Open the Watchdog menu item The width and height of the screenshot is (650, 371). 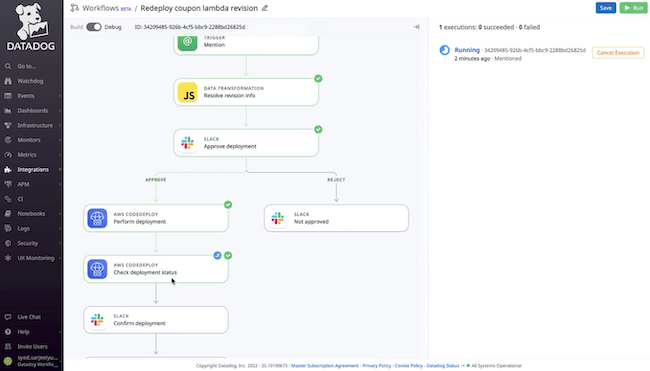coord(30,81)
